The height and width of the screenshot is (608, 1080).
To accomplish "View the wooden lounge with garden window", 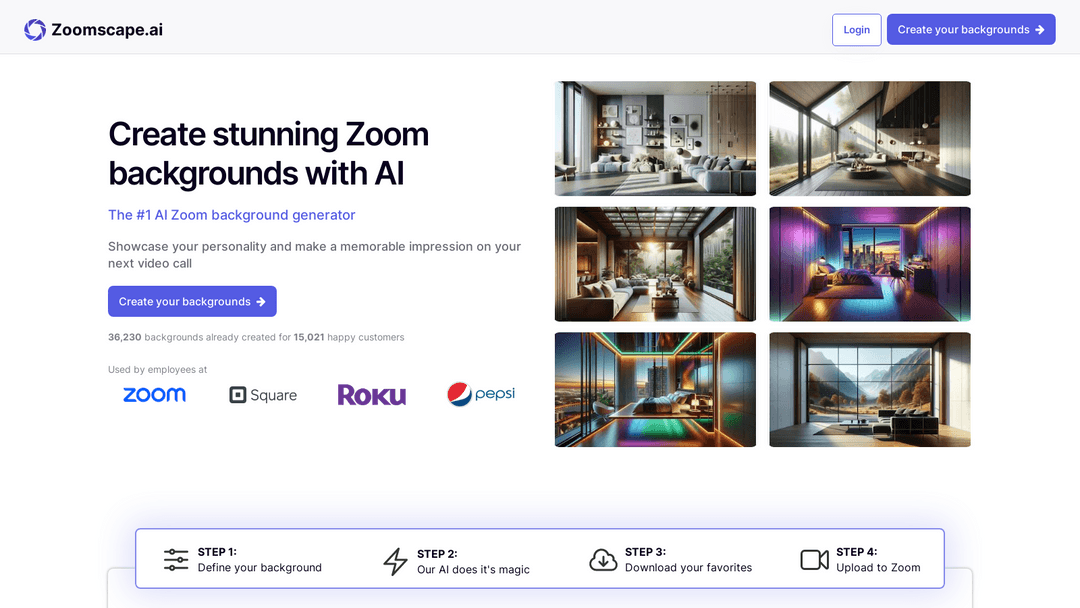I will pos(655,264).
